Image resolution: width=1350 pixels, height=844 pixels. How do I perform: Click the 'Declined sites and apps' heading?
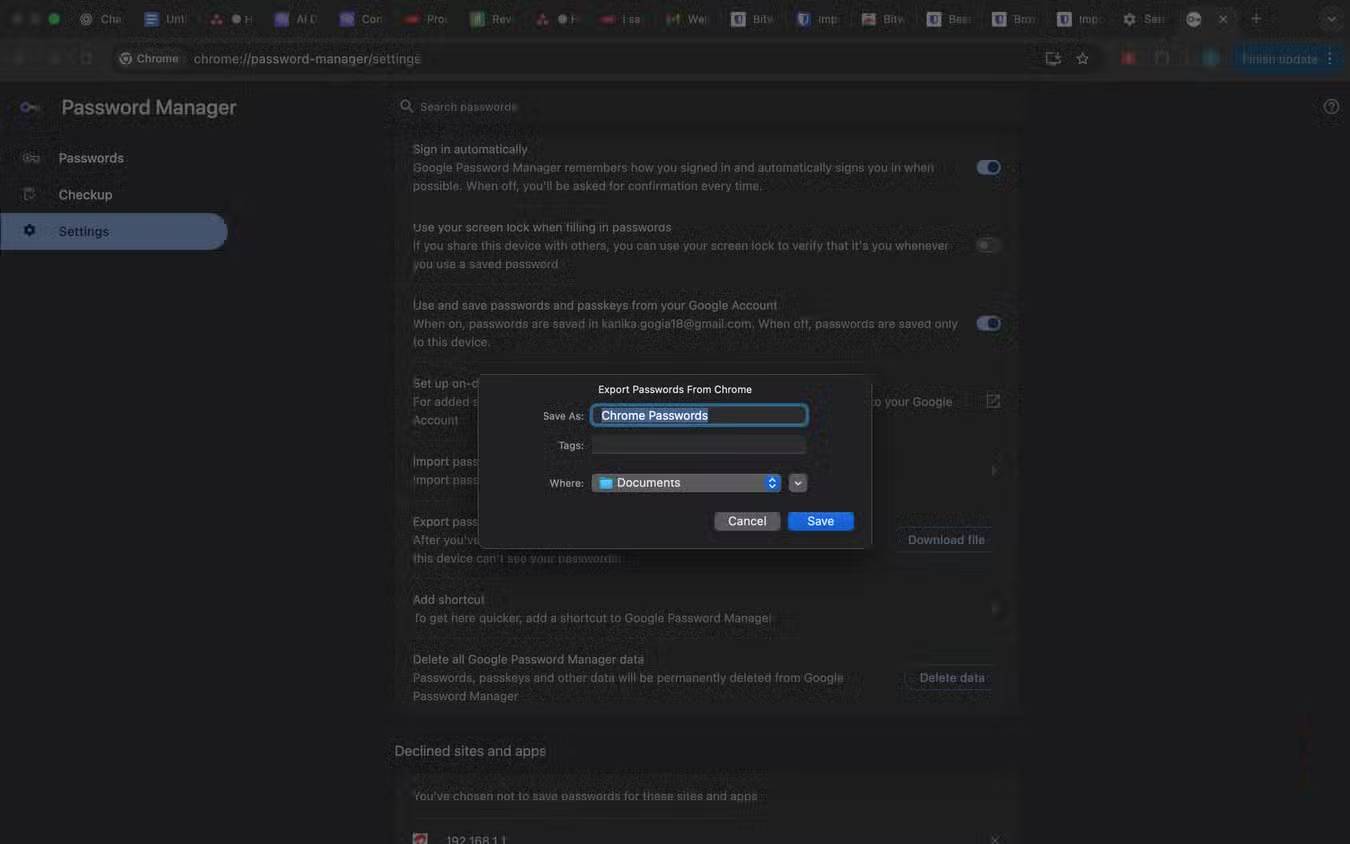tap(470, 751)
